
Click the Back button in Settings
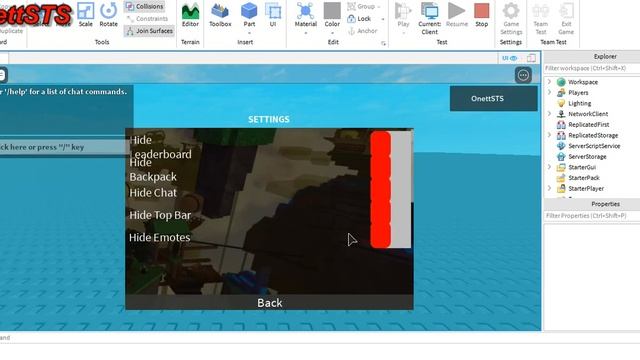point(269,302)
